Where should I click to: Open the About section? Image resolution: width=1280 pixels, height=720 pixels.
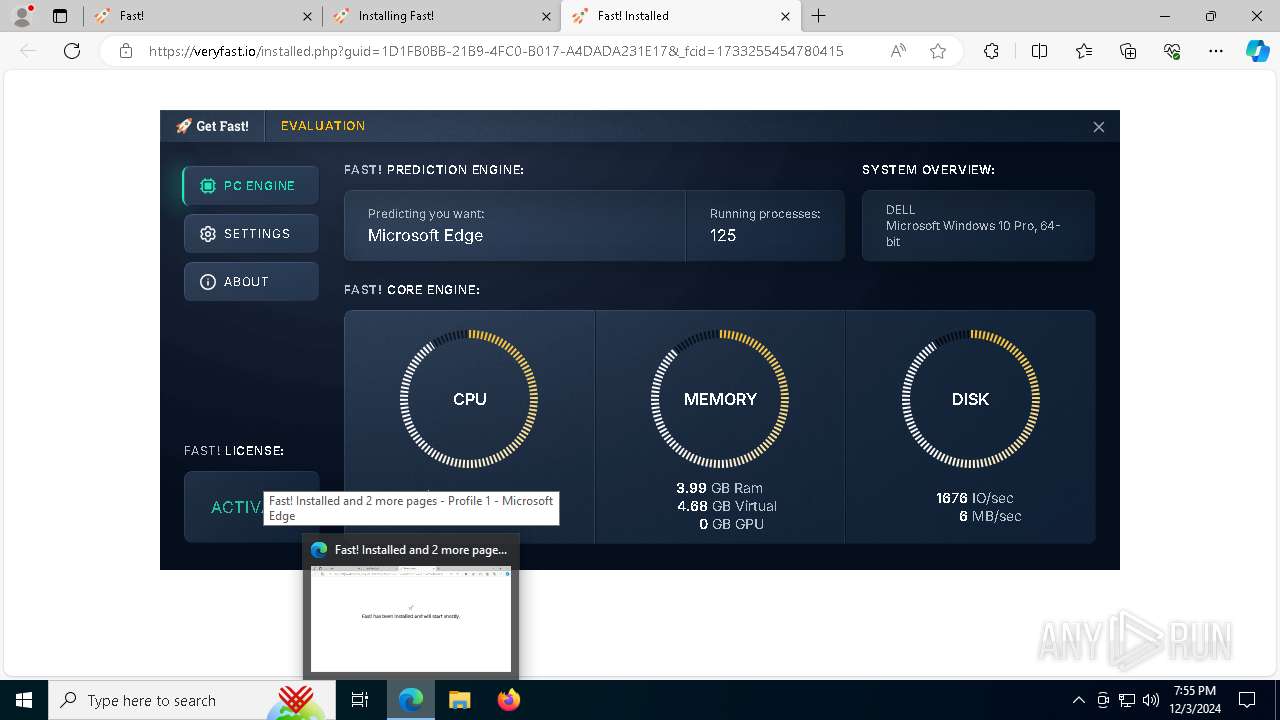coord(251,282)
